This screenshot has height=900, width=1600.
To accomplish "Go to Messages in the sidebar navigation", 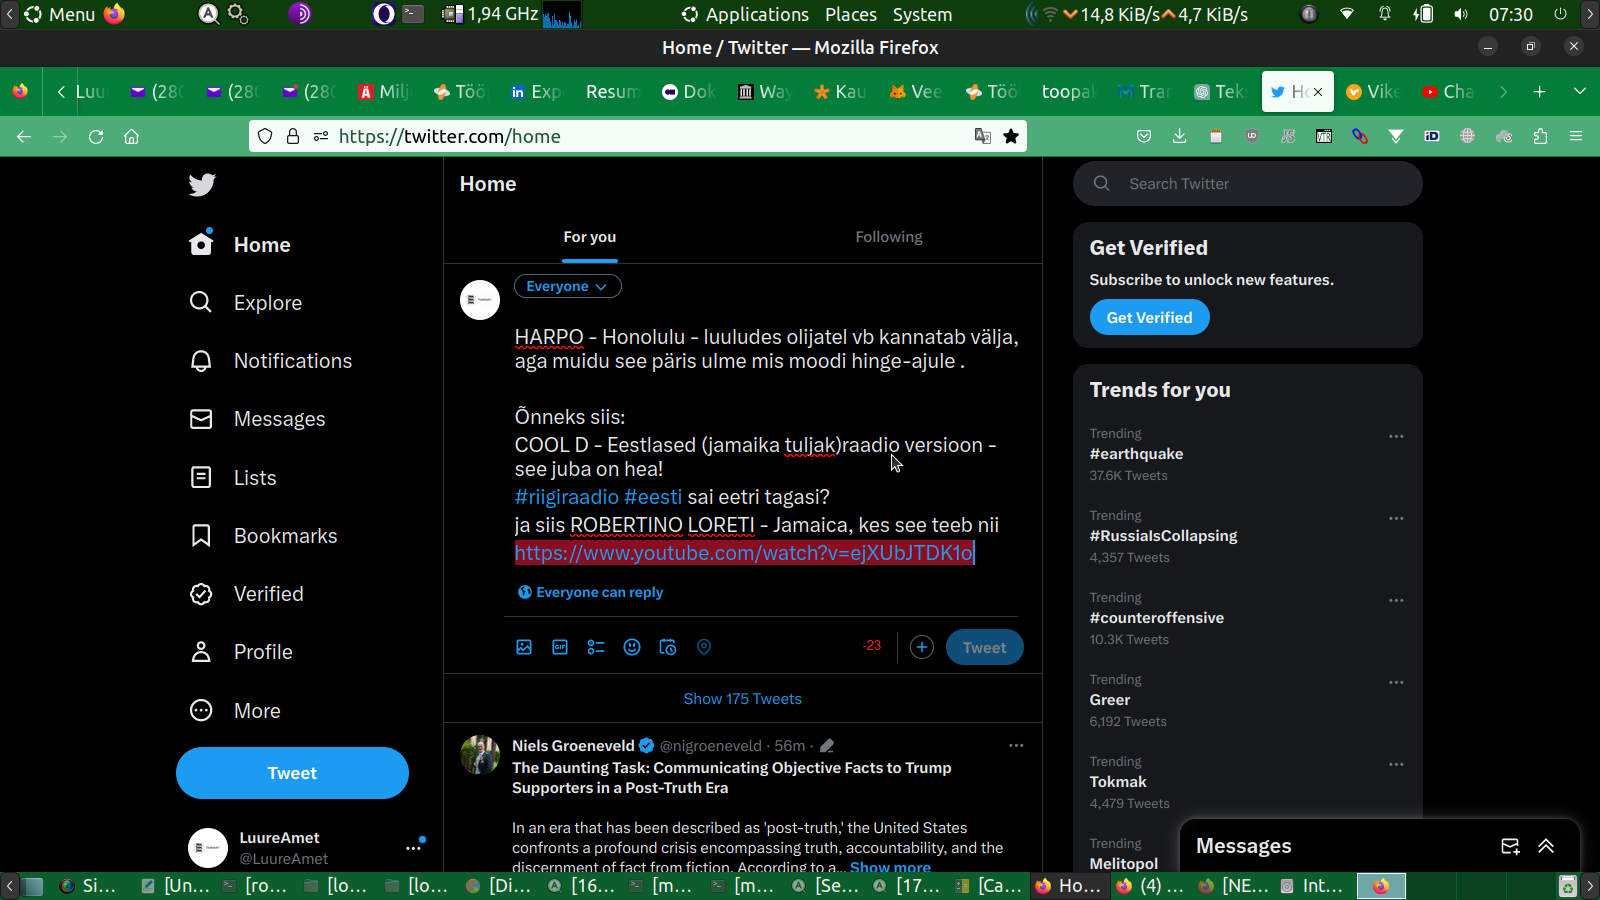I will tap(258, 419).
